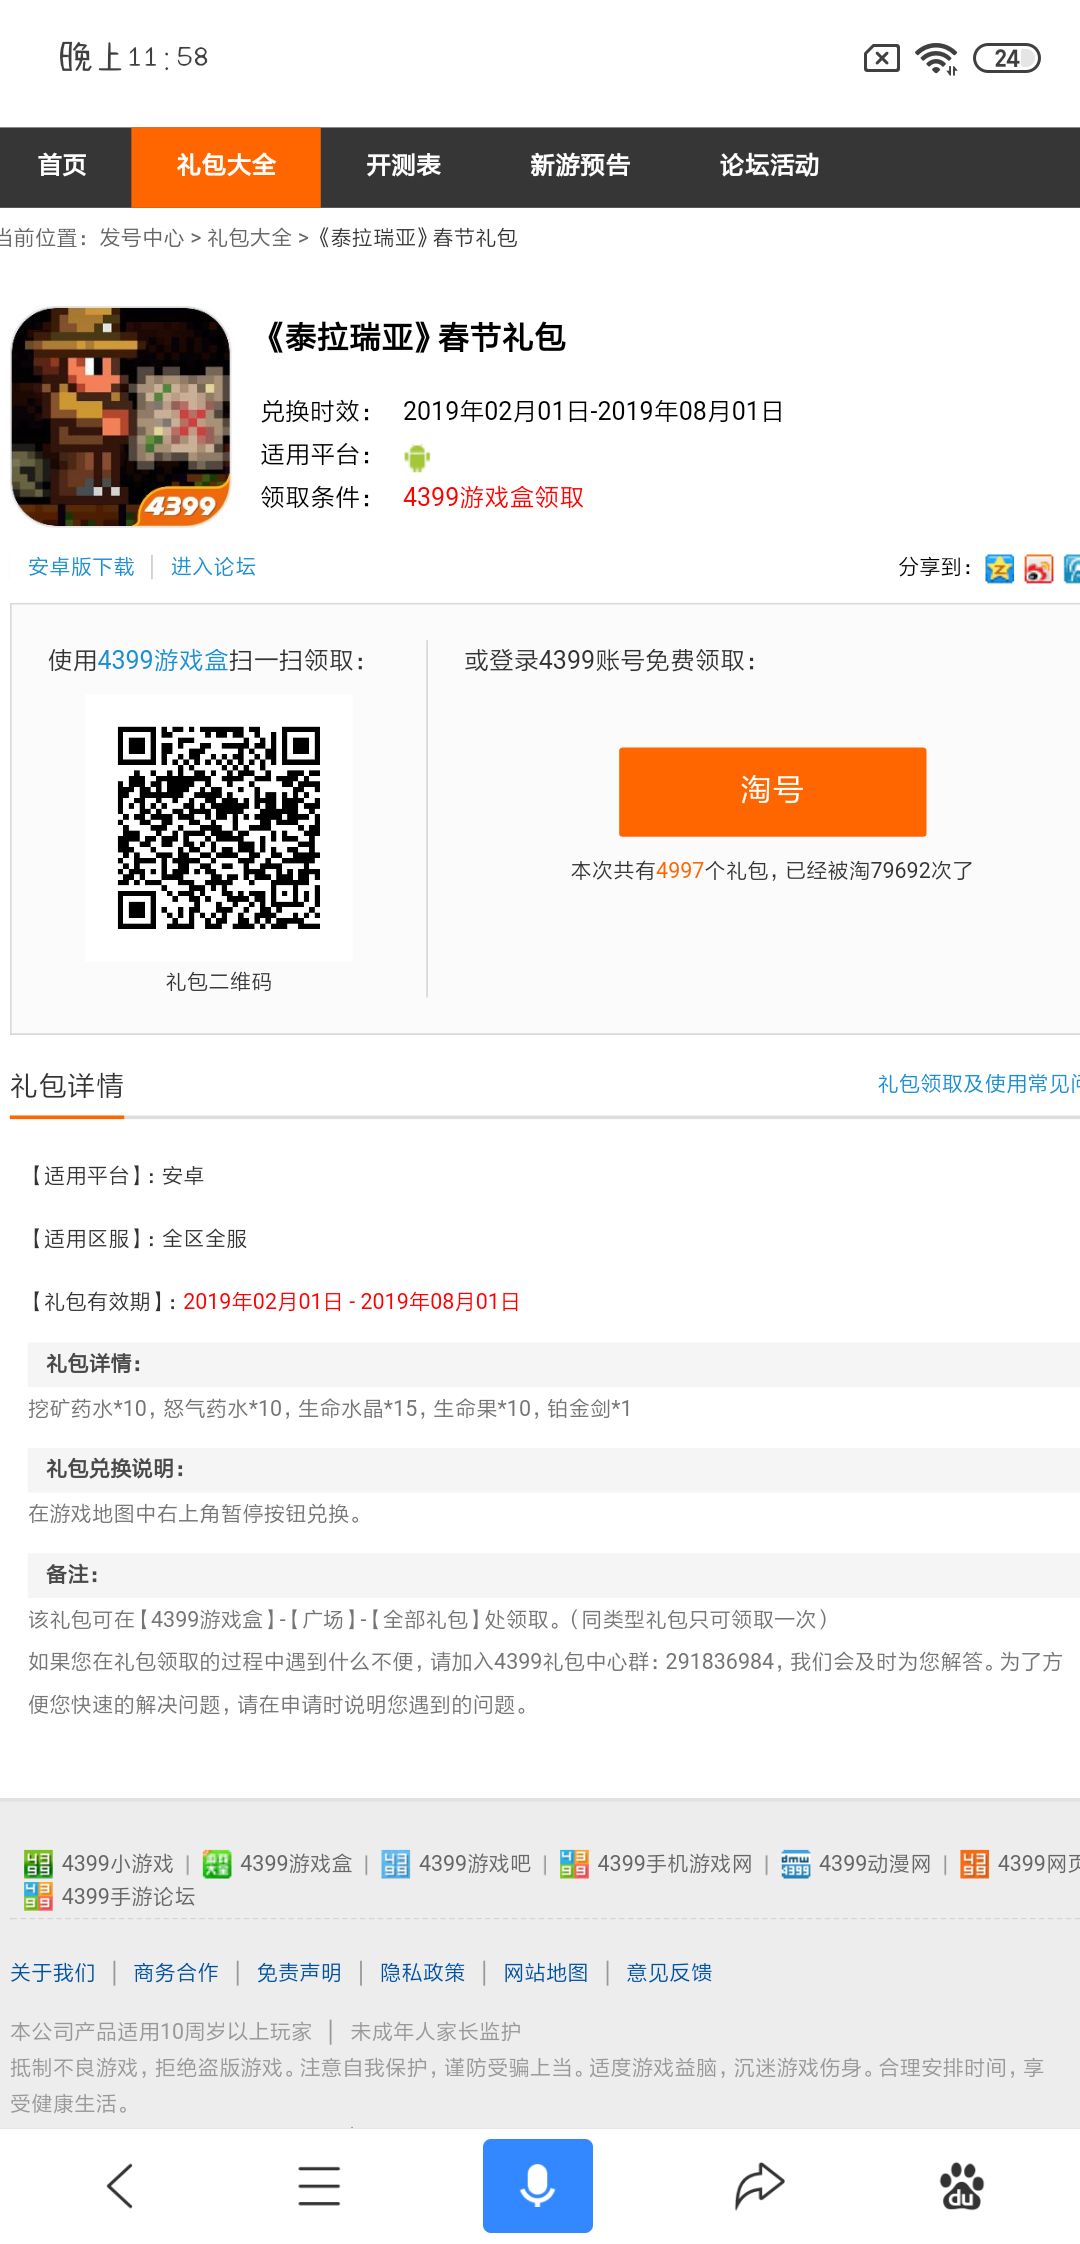This screenshot has width=1080, height=2244.
Task: Open the 关于我们 footer link
Action: point(53,1973)
